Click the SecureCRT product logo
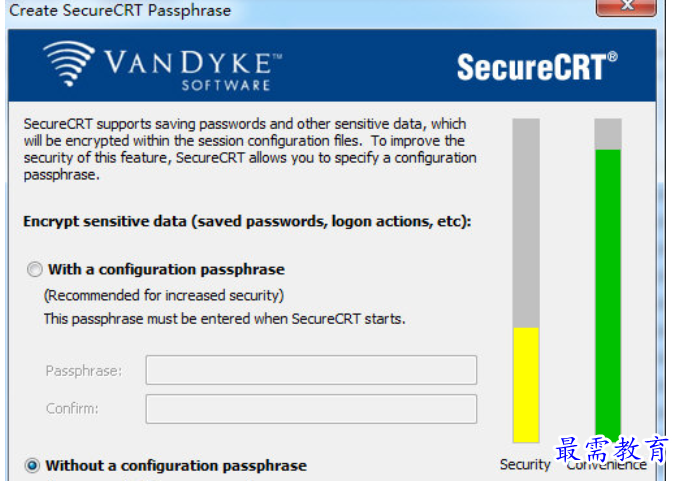 click(x=537, y=67)
